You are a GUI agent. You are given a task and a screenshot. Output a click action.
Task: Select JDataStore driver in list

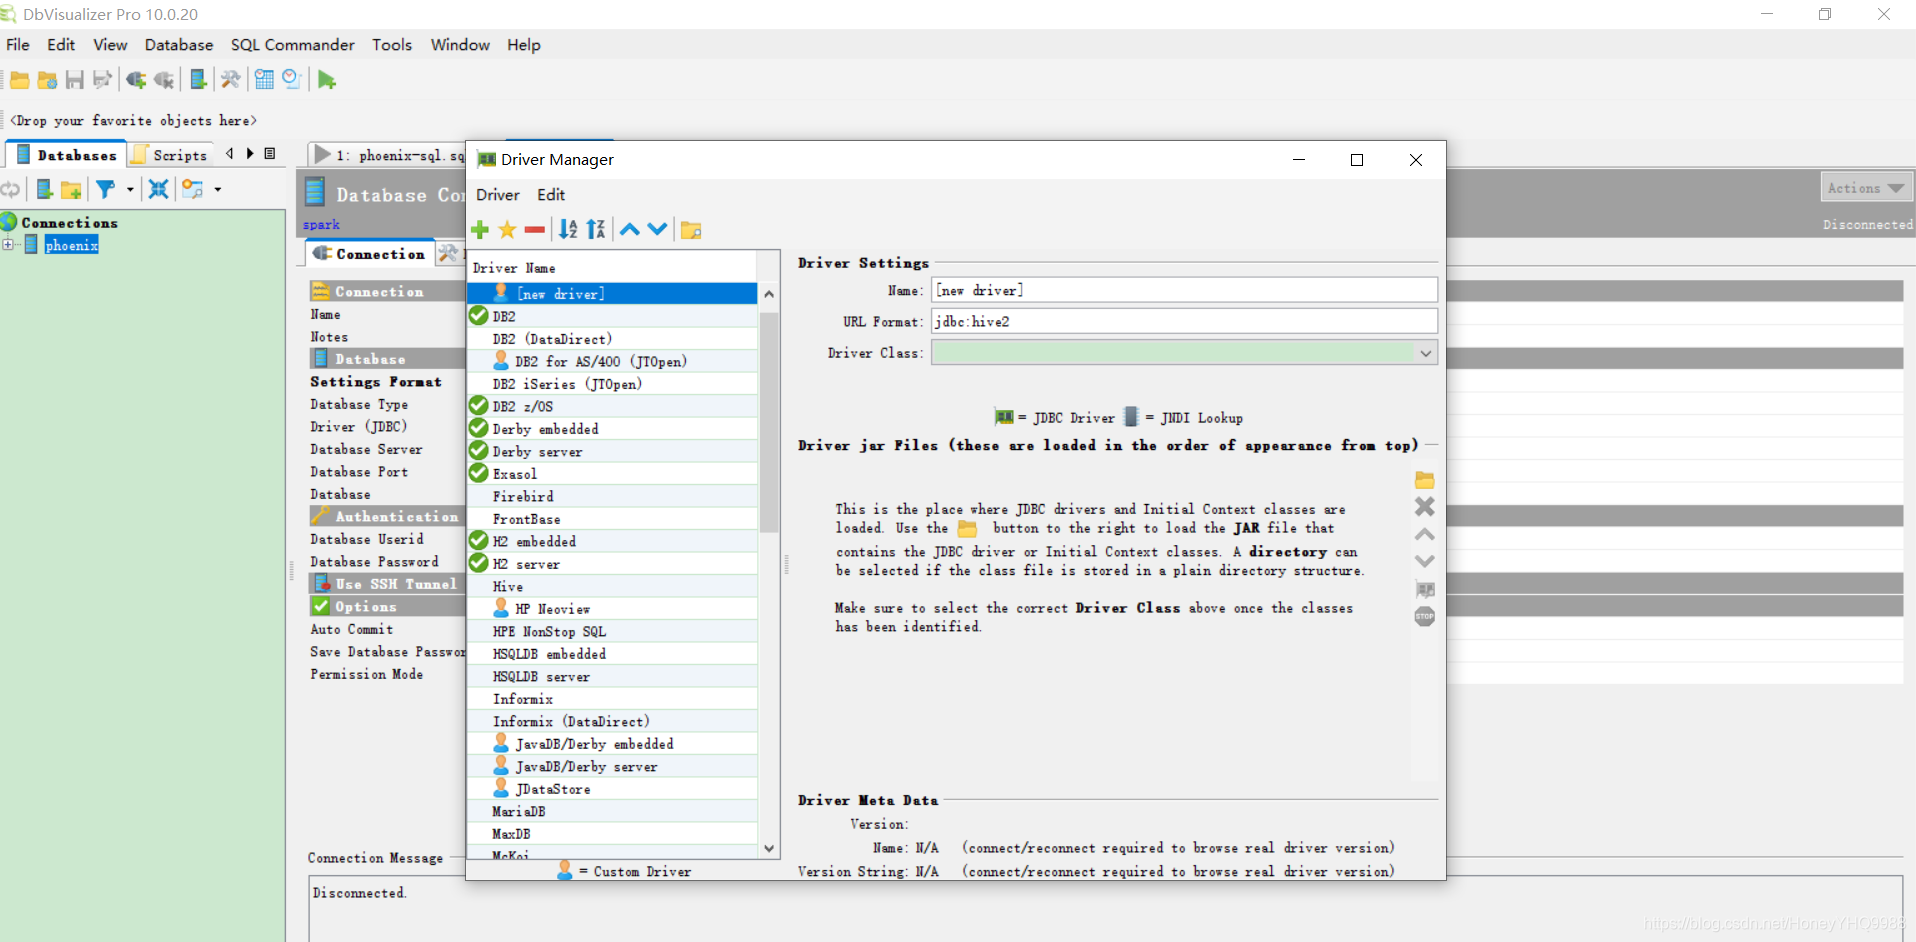[x=612, y=789]
